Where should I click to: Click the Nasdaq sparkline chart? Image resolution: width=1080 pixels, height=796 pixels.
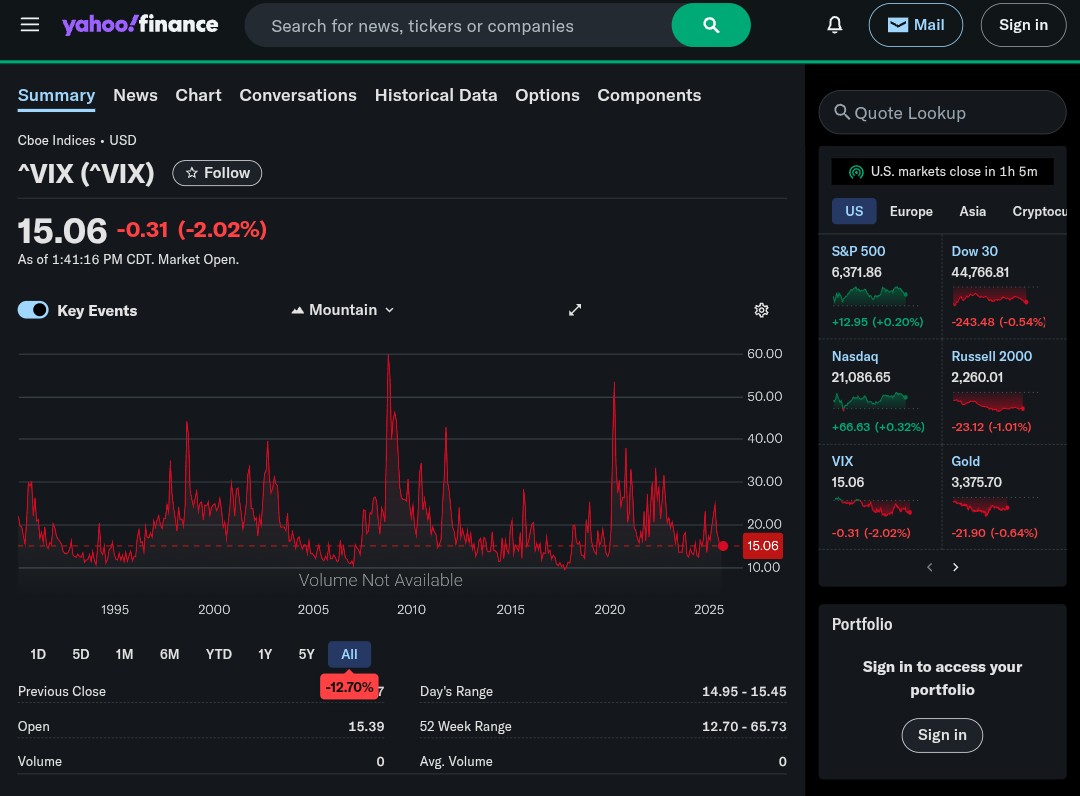875,401
